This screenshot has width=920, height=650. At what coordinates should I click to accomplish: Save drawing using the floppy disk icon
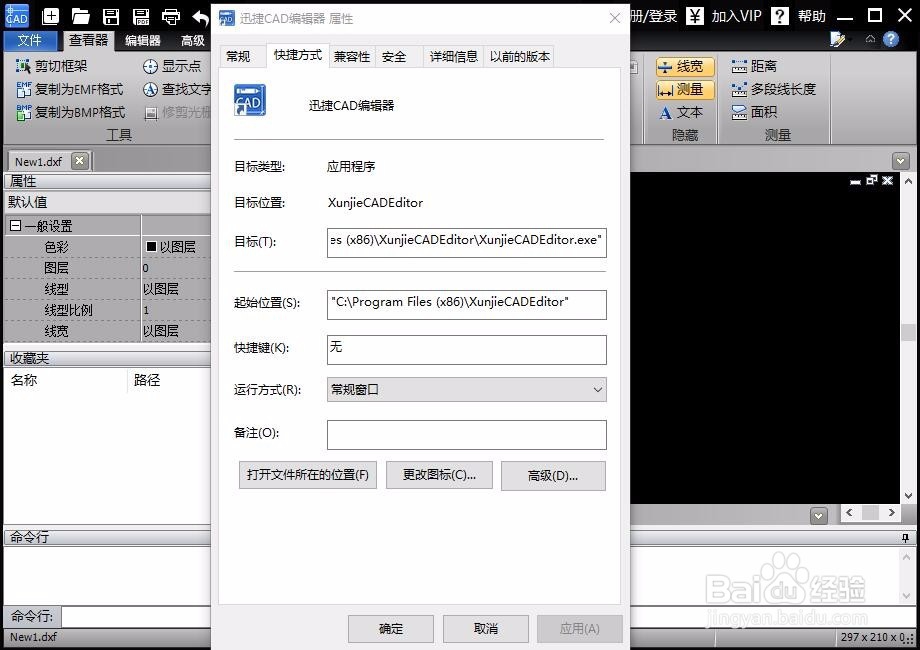coord(110,16)
